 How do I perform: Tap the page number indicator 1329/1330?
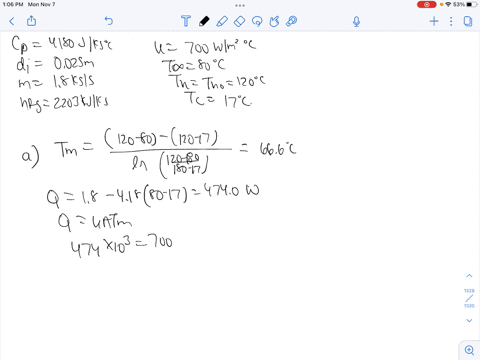(x=469, y=298)
